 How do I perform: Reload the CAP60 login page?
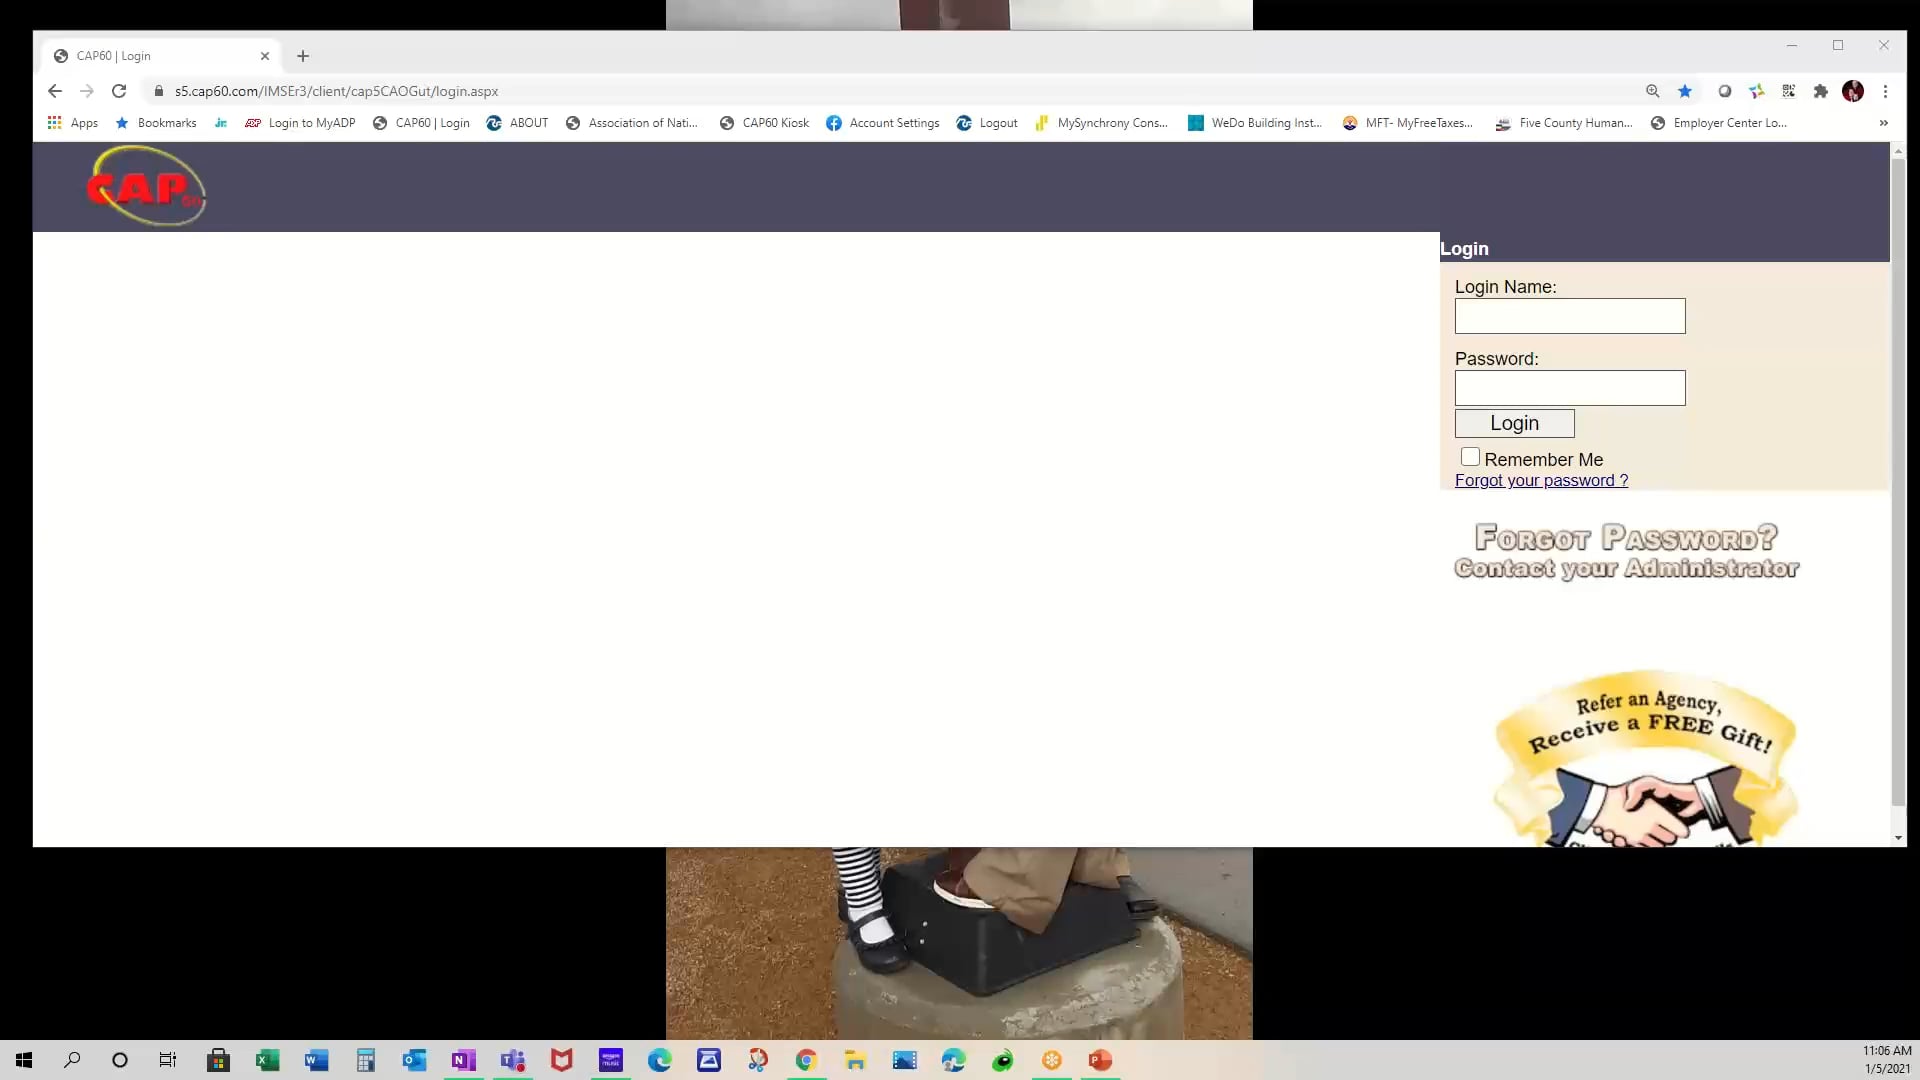pyautogui.click(x=119, y=91)
